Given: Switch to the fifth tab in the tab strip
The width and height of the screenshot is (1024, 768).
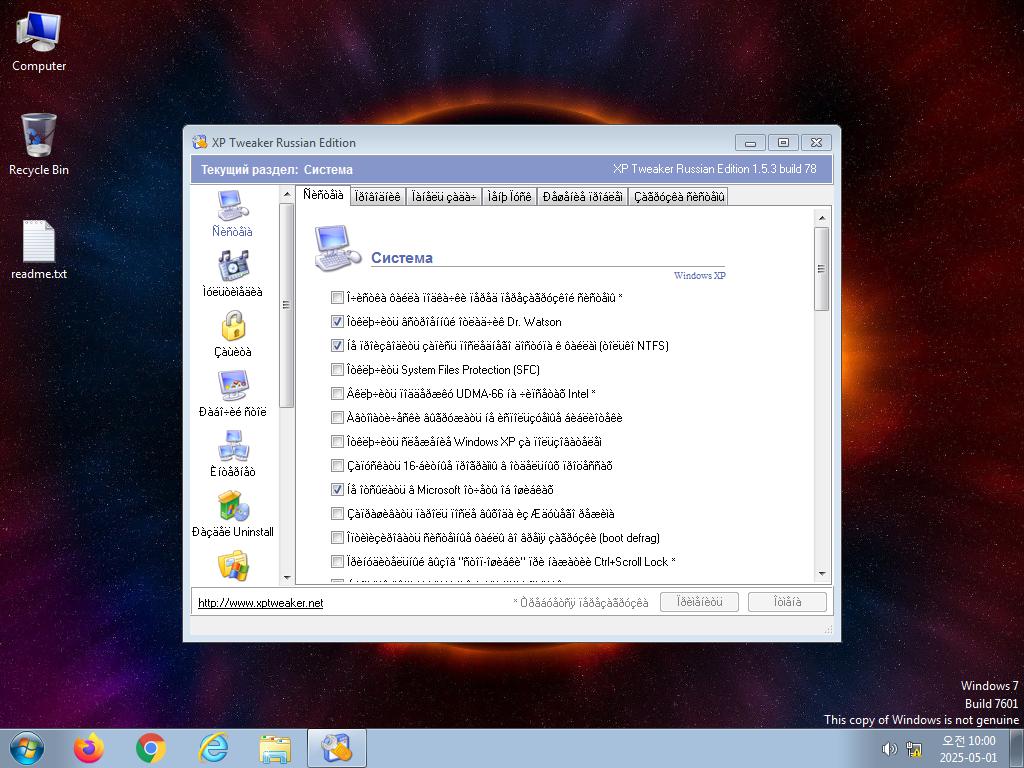Looking at the screenshot, I should pyautogui.click(x=583, y=197).
